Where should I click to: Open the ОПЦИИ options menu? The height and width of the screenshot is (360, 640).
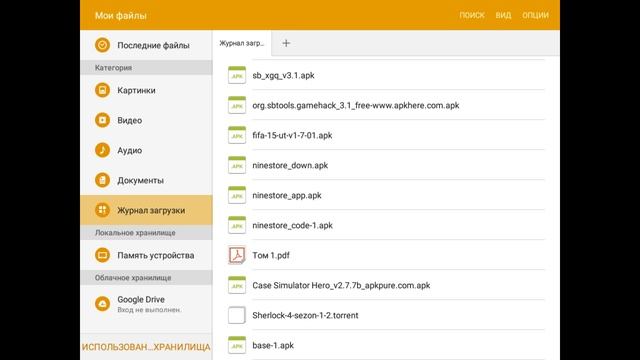coord(535,15)
